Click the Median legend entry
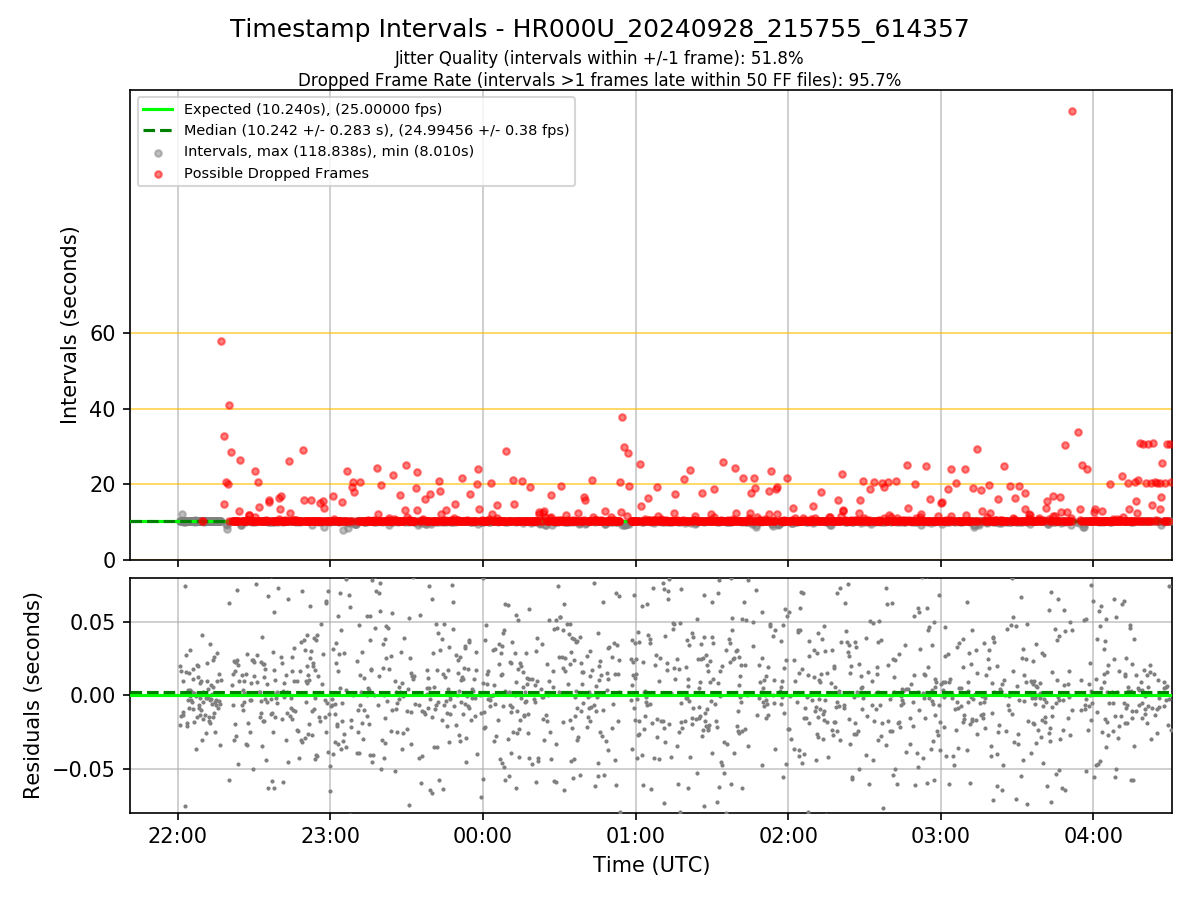 click(376, 130)
